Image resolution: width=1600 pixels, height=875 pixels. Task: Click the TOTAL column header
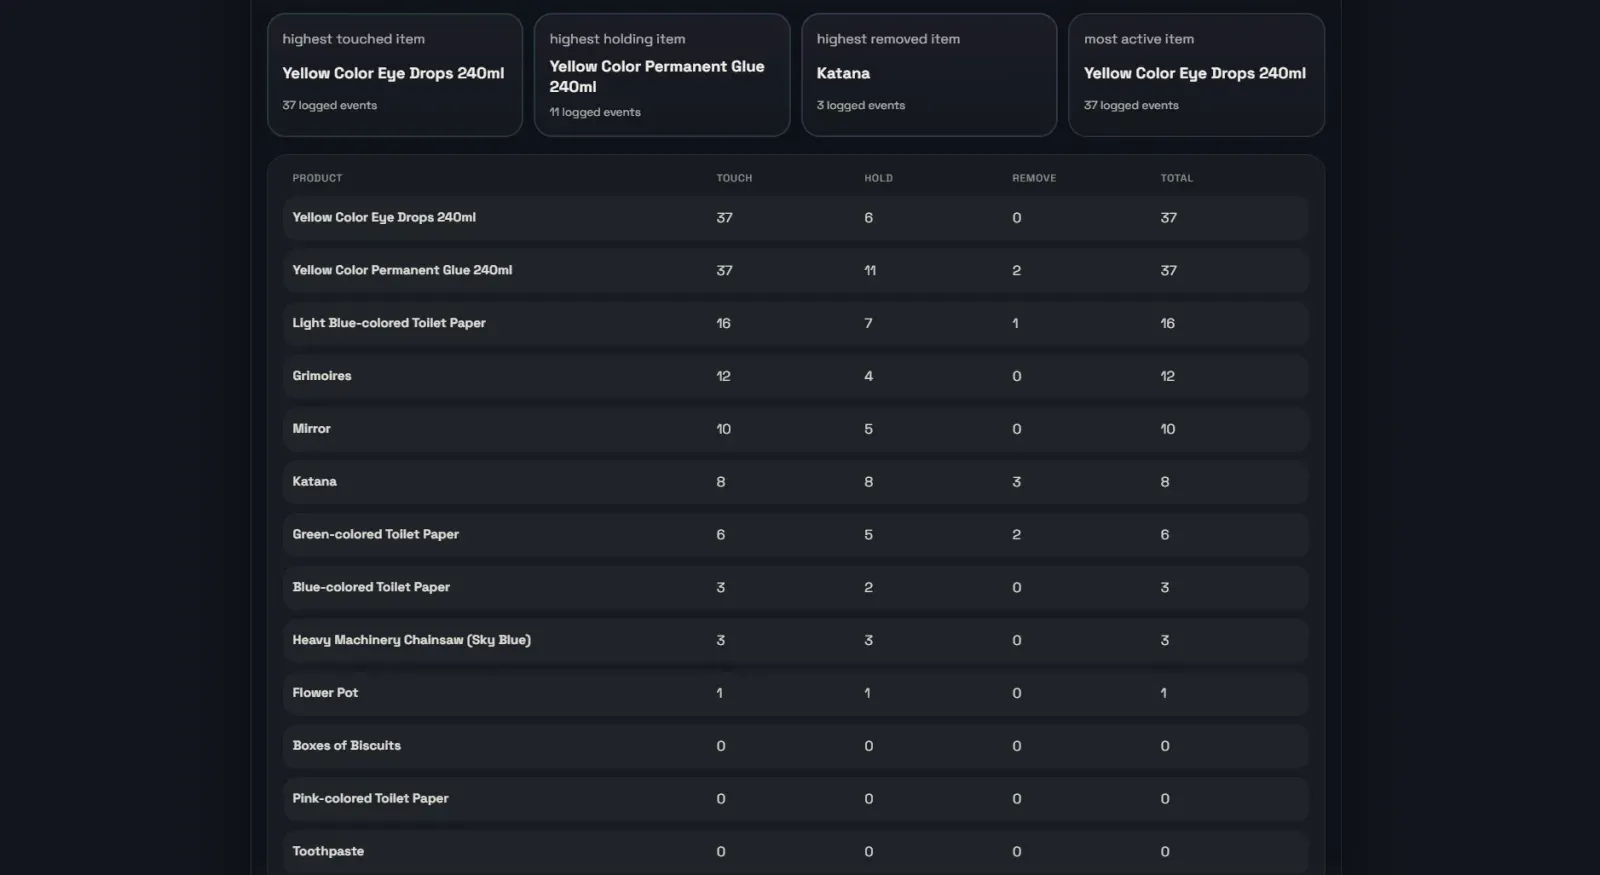(x=1176, y=178)
